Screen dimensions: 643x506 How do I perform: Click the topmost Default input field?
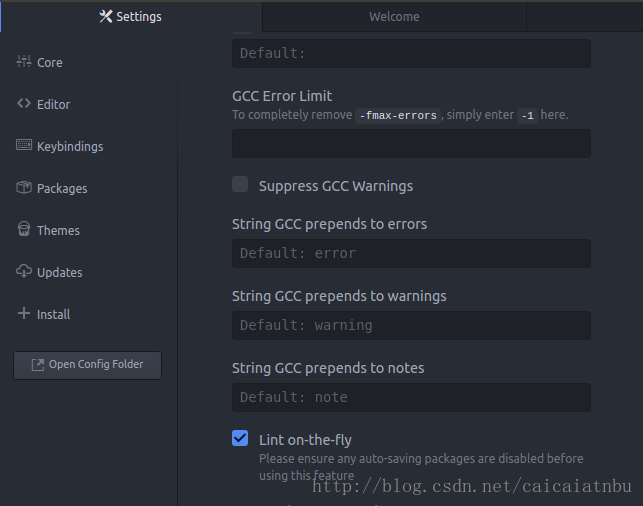(411, 53)
